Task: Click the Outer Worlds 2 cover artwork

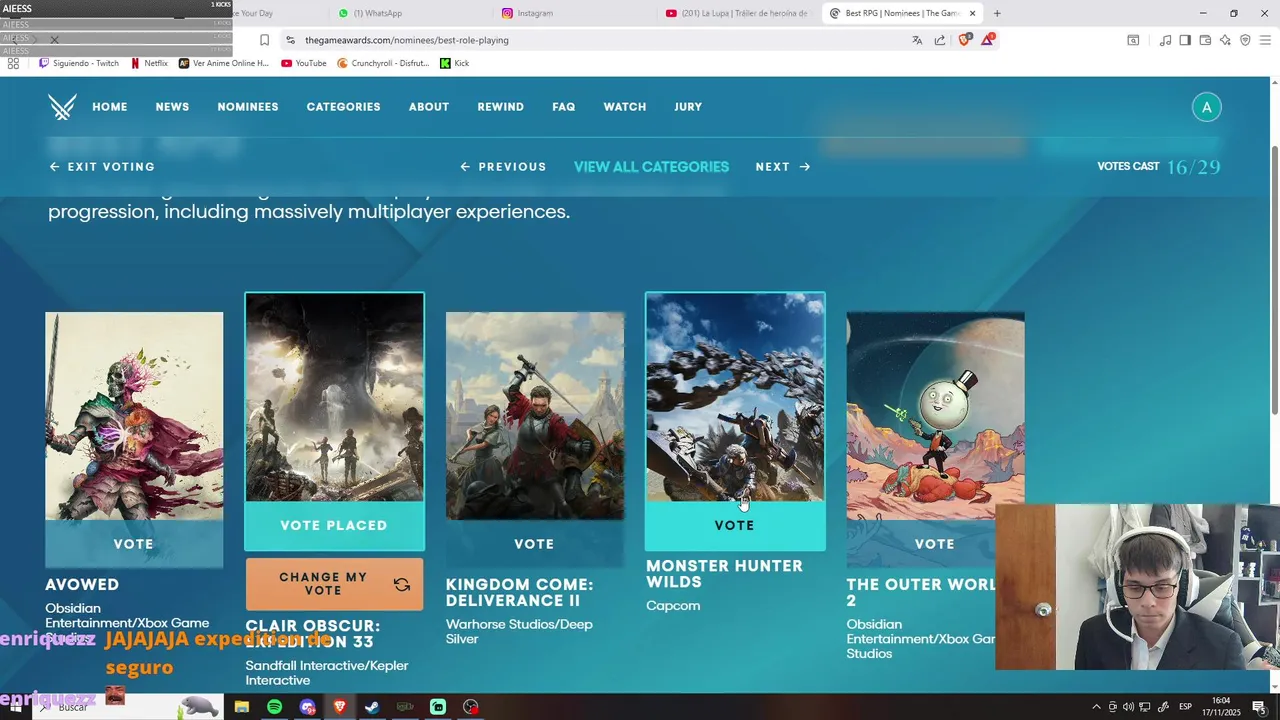Action: click(x=936, y=416)
